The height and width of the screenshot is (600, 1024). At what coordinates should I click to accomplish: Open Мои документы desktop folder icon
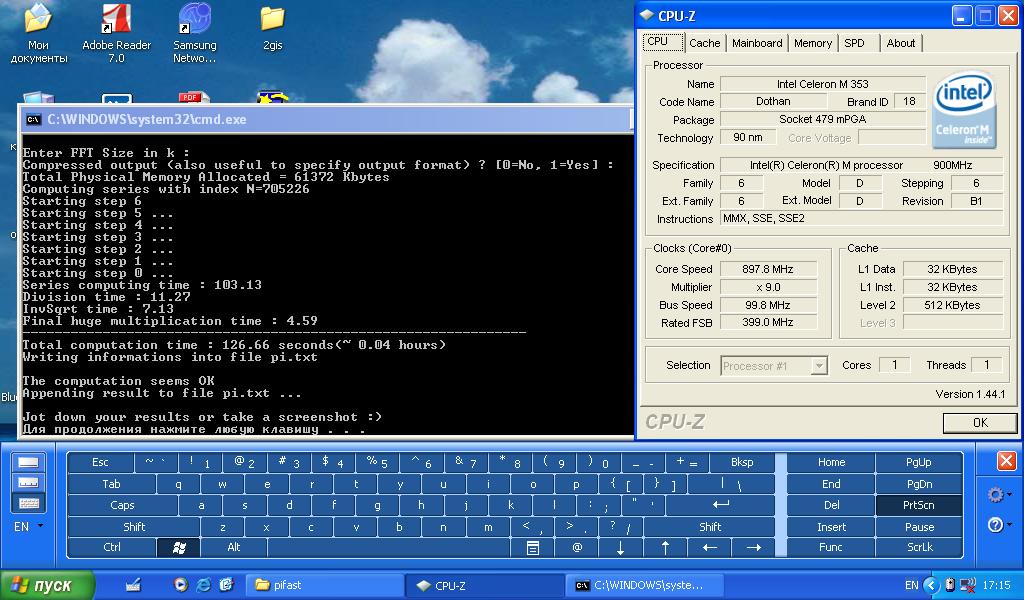coord(38,33)
